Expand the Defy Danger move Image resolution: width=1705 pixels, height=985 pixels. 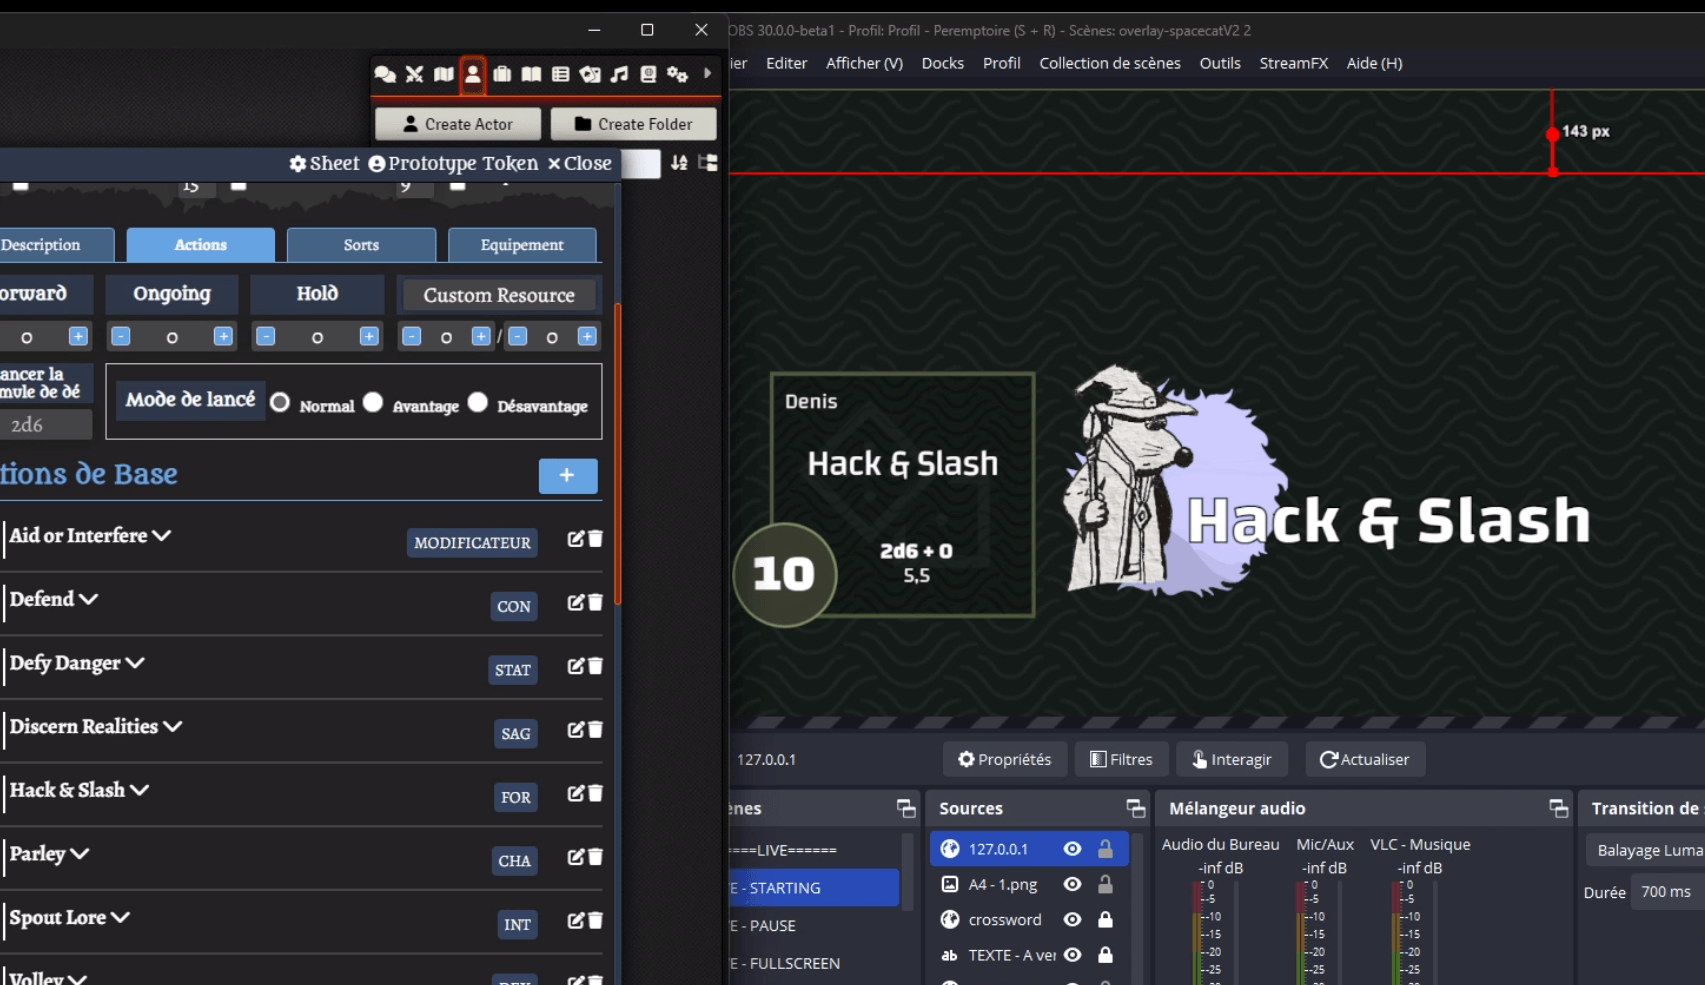pyautogui.click(x=135, y=663)
